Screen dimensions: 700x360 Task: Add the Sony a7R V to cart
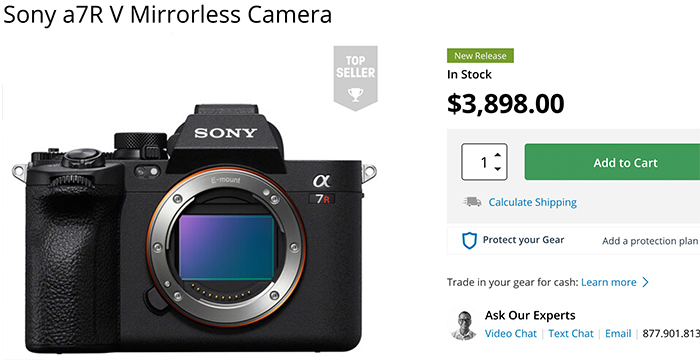click(x=612, y=162)
